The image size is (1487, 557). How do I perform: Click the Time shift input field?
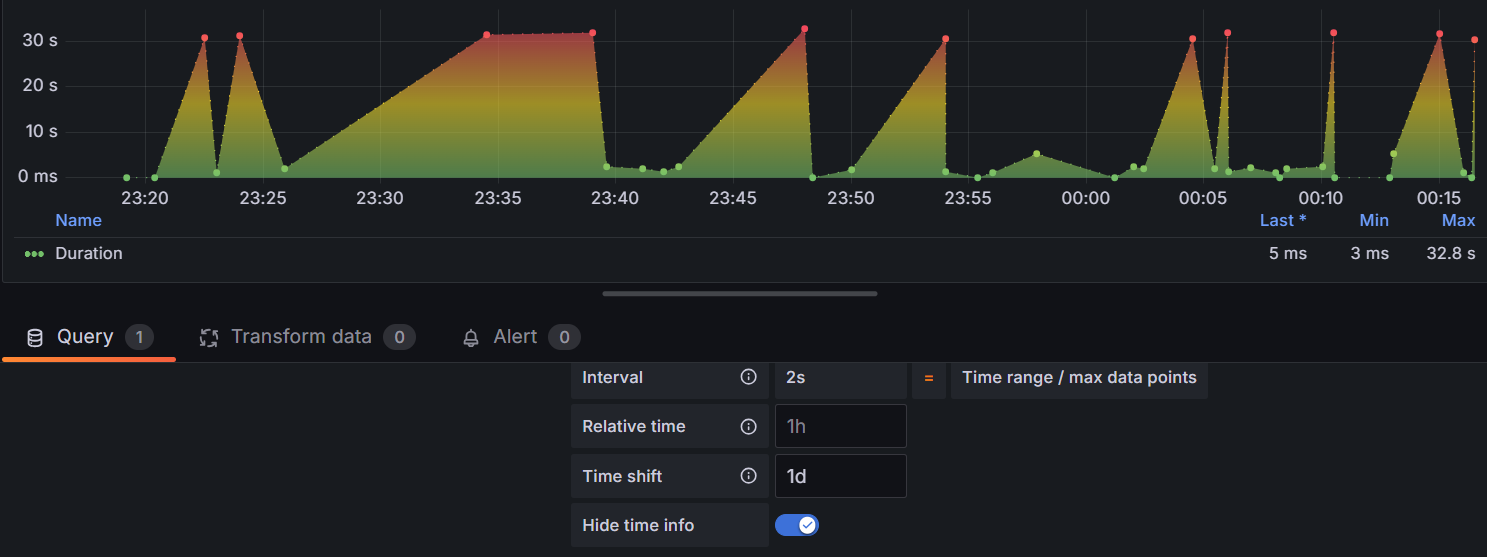(841, 476)
